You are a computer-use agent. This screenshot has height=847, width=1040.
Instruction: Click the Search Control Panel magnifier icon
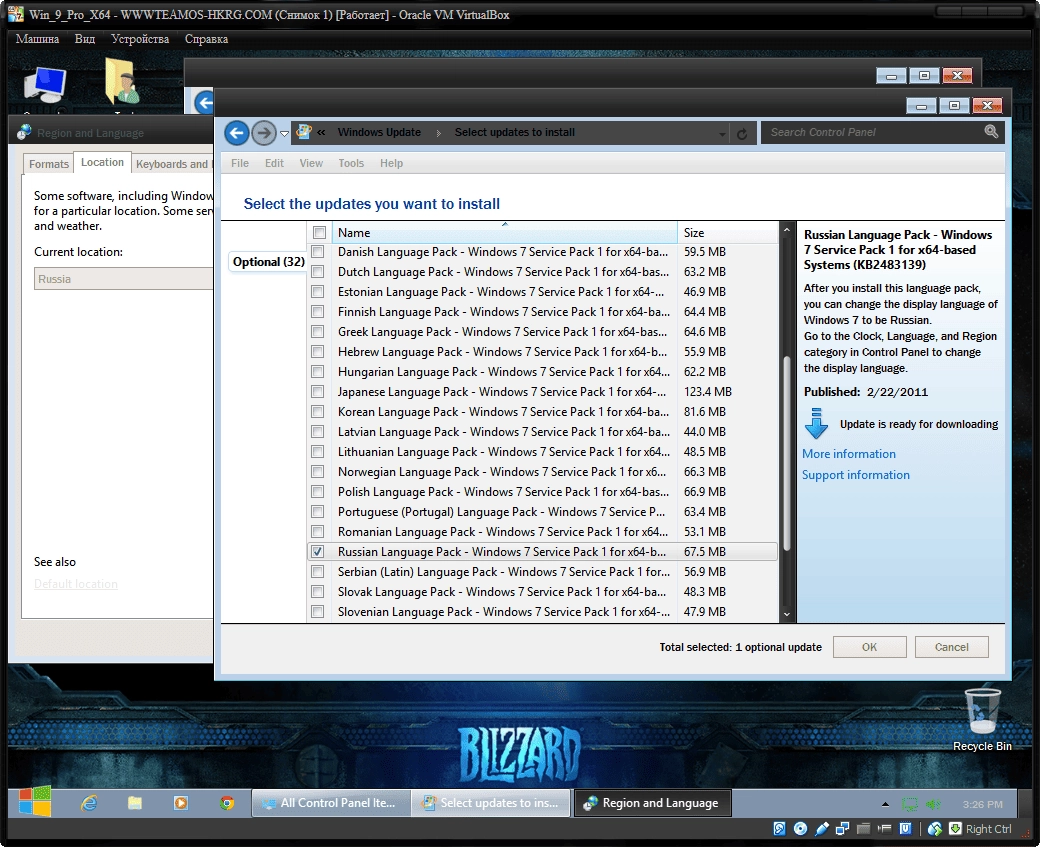click(991, 132)
